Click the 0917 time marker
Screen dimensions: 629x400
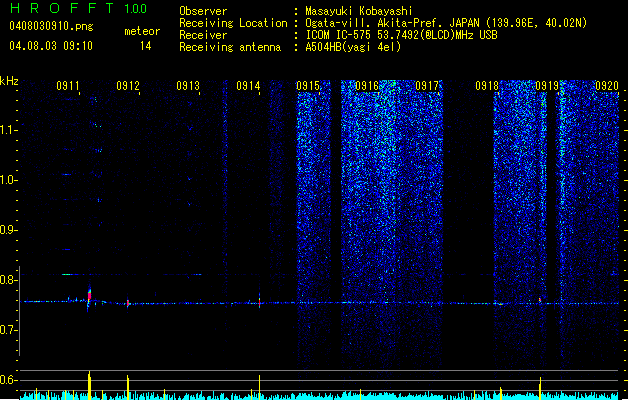427,86
